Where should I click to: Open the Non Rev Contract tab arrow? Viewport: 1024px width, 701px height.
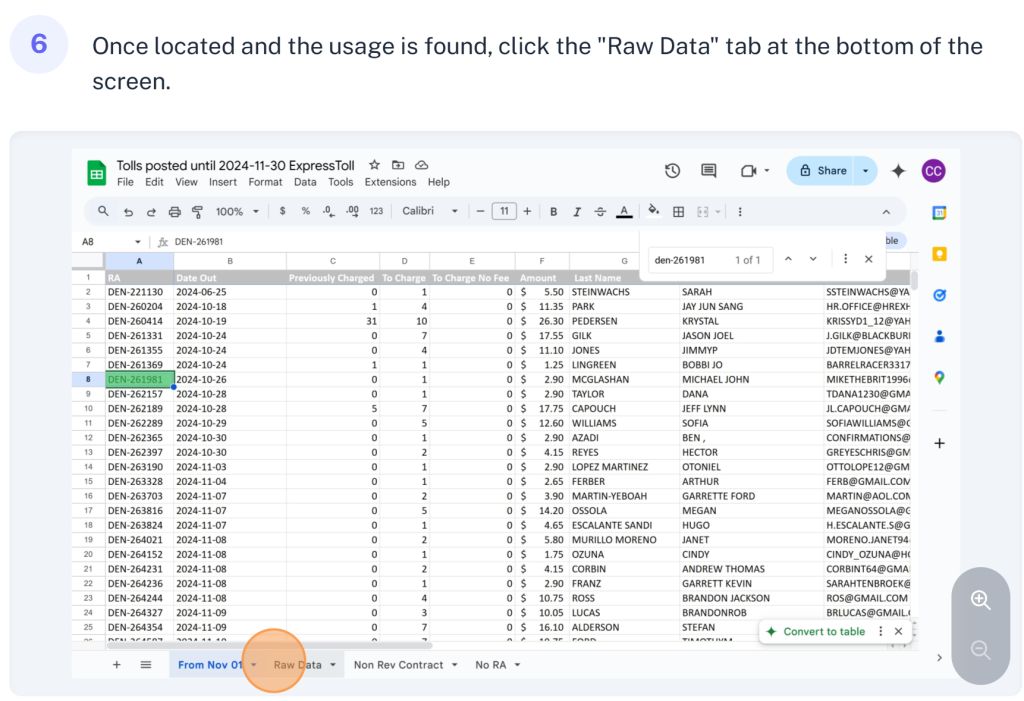click(455, 665)
